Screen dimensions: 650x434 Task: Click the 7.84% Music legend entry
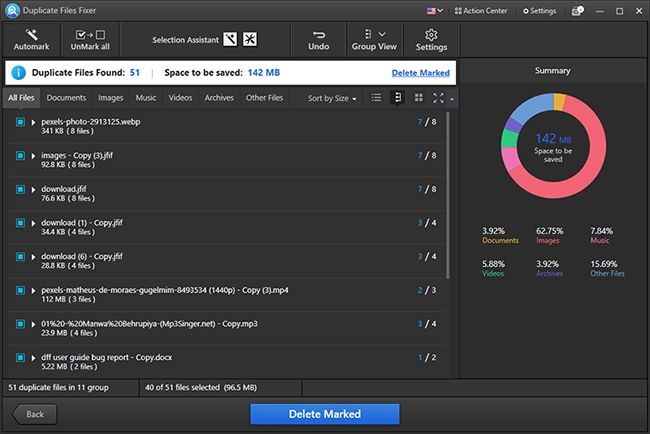pyautogui.click(x=601, y=235)
